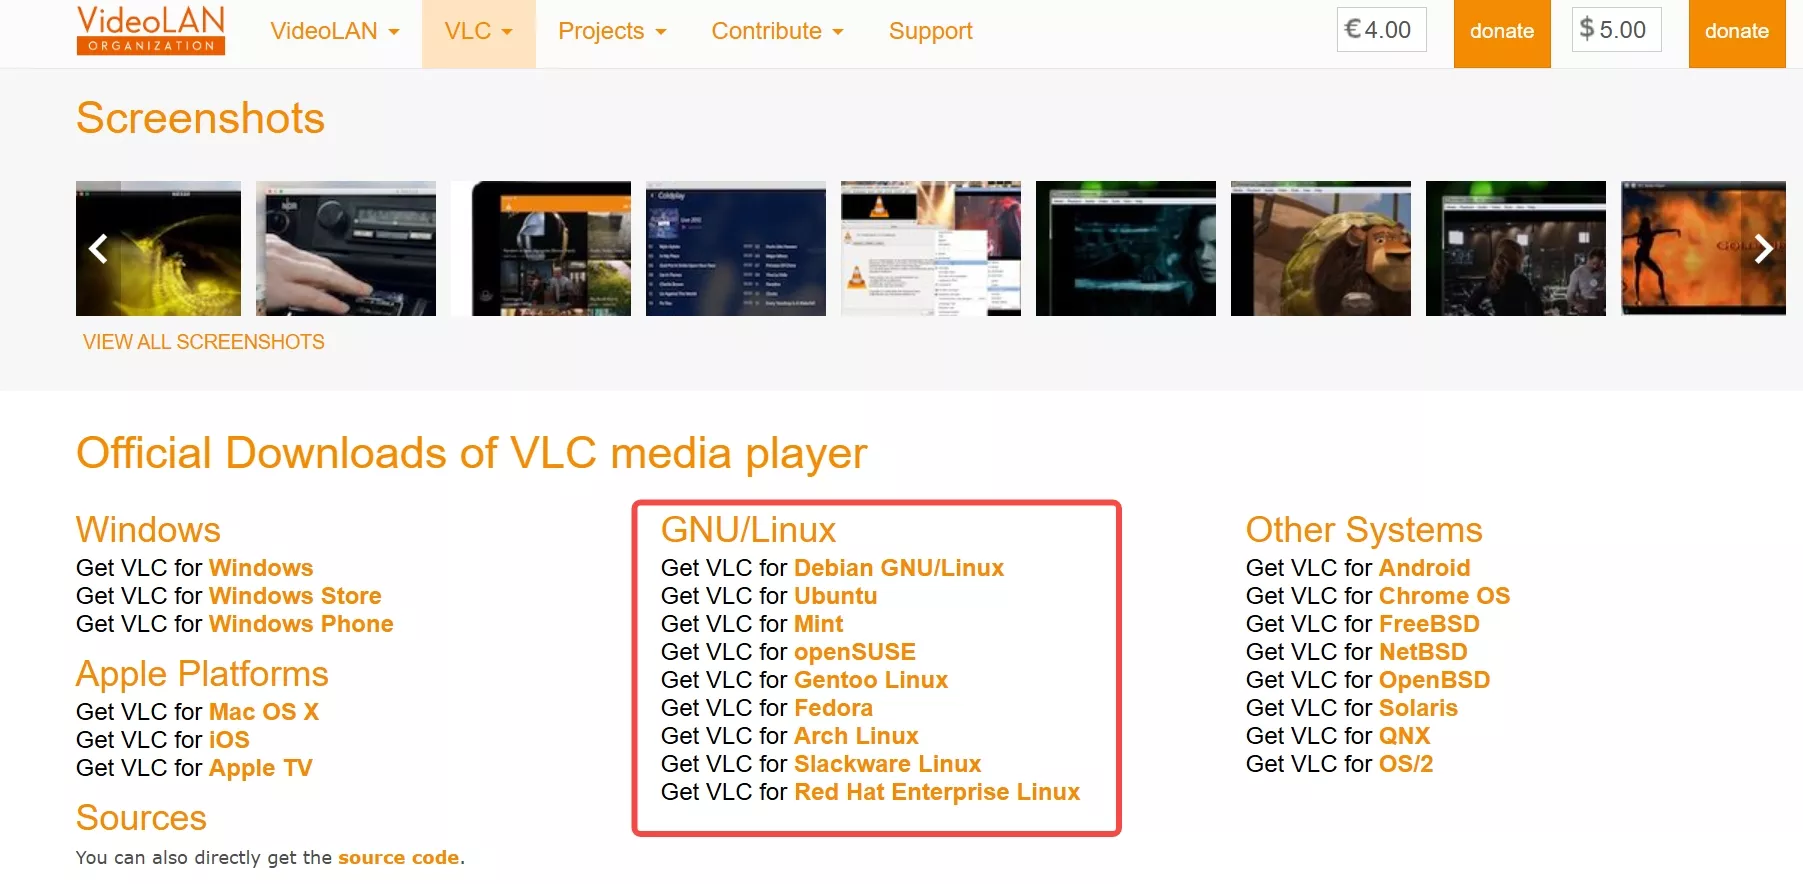Open the source code link

399,858
